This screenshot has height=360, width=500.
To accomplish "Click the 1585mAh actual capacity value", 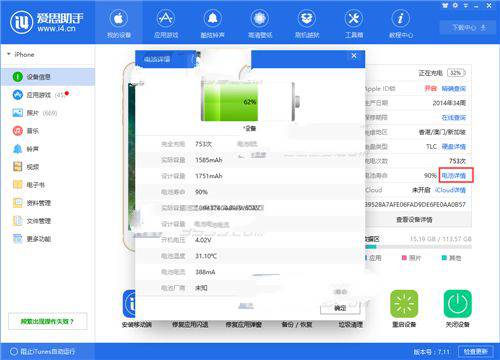I will [209, 160].
